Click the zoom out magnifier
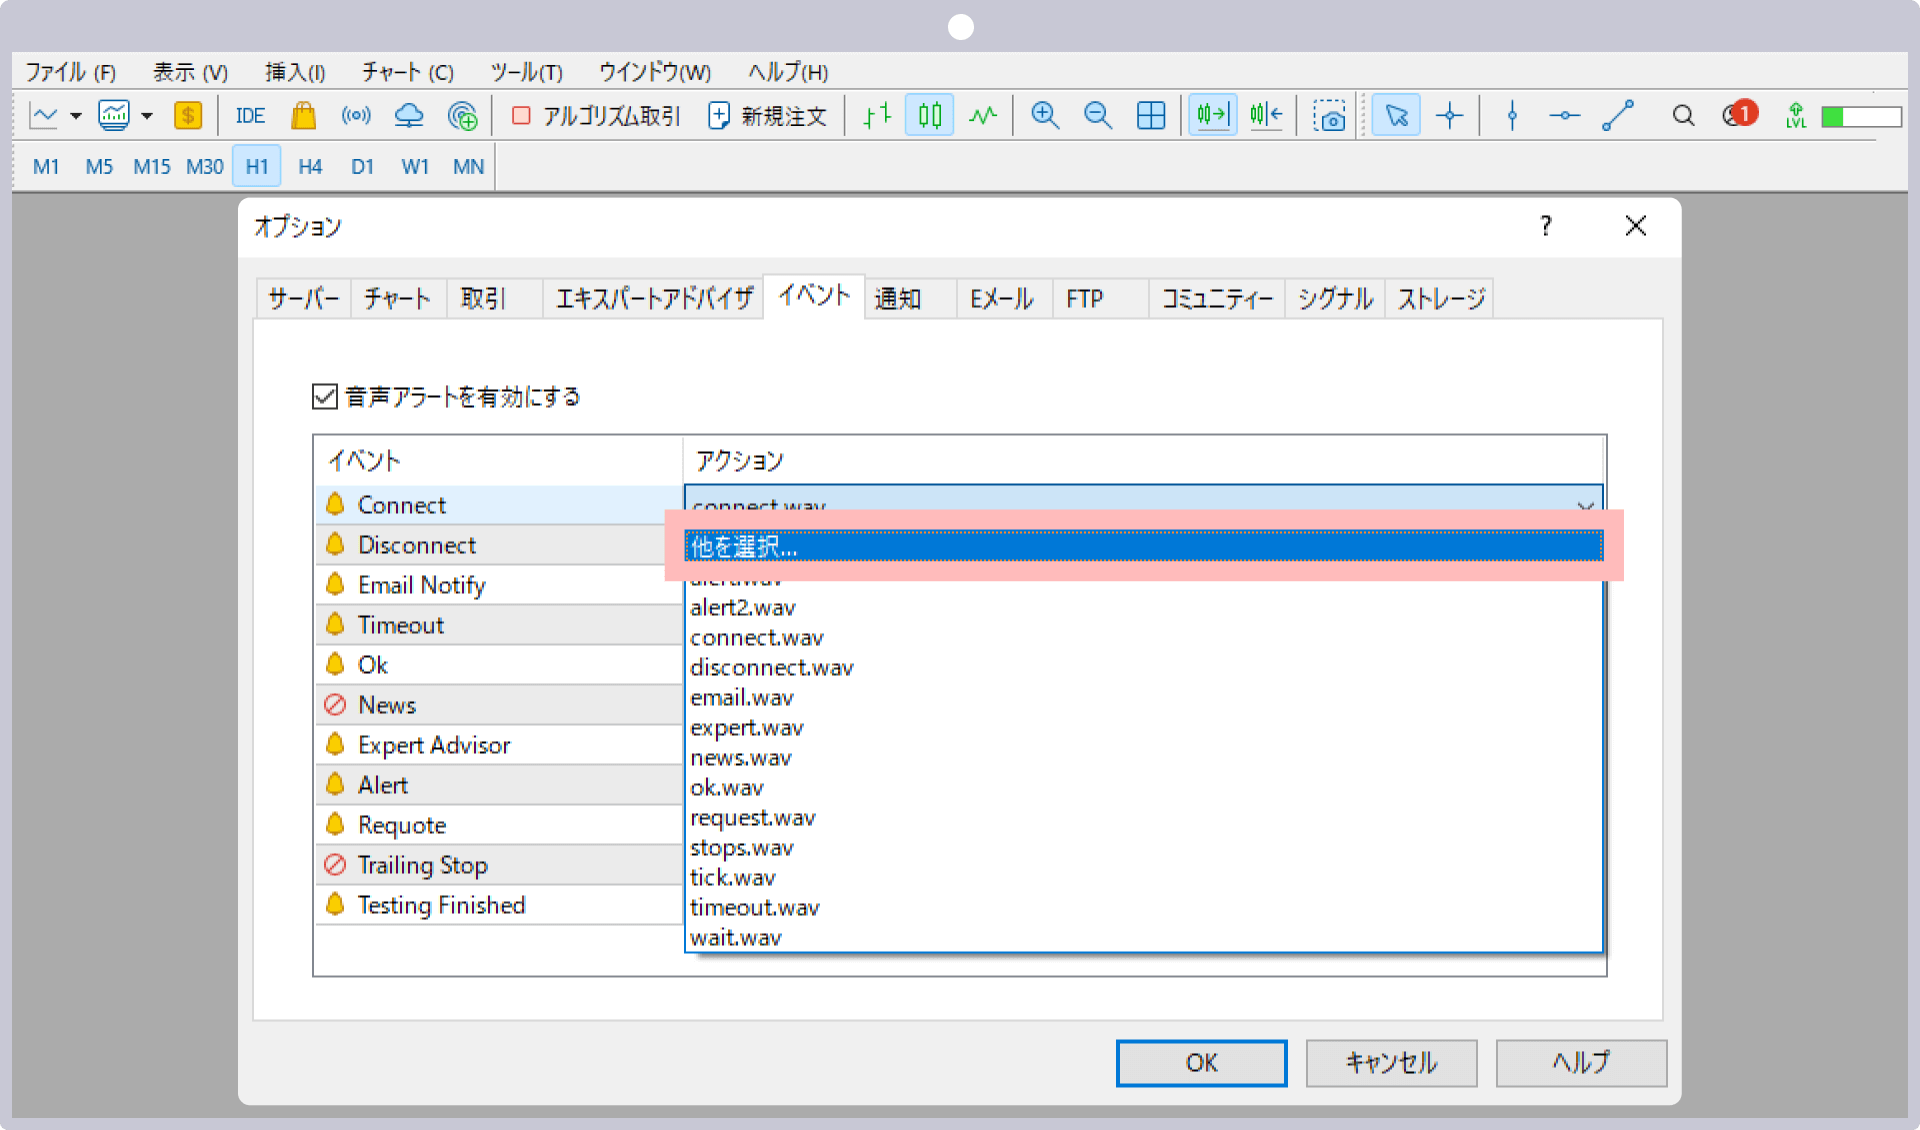The image size is (1920, 1130). (x=1098, y=116)
